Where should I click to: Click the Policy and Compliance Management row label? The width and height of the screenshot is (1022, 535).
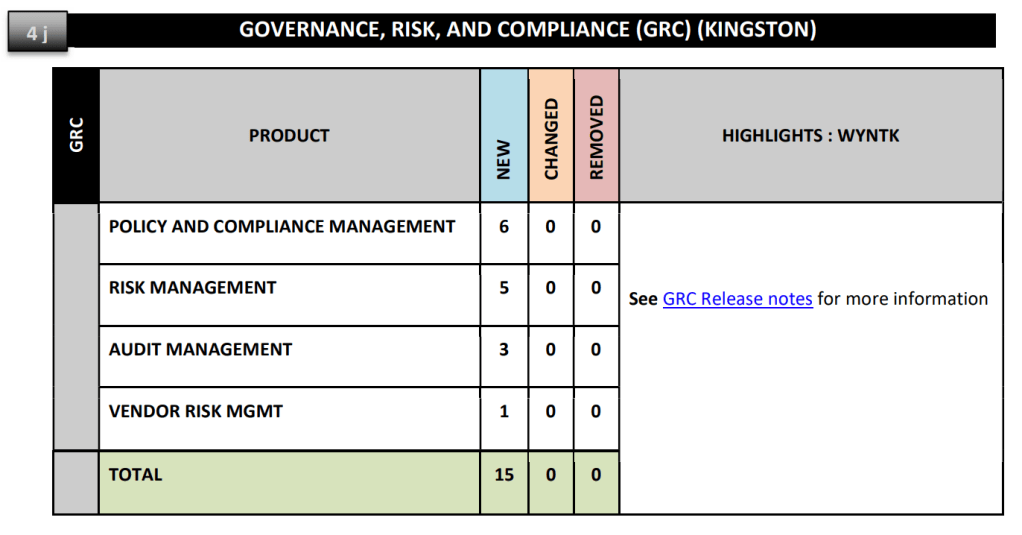282,227
